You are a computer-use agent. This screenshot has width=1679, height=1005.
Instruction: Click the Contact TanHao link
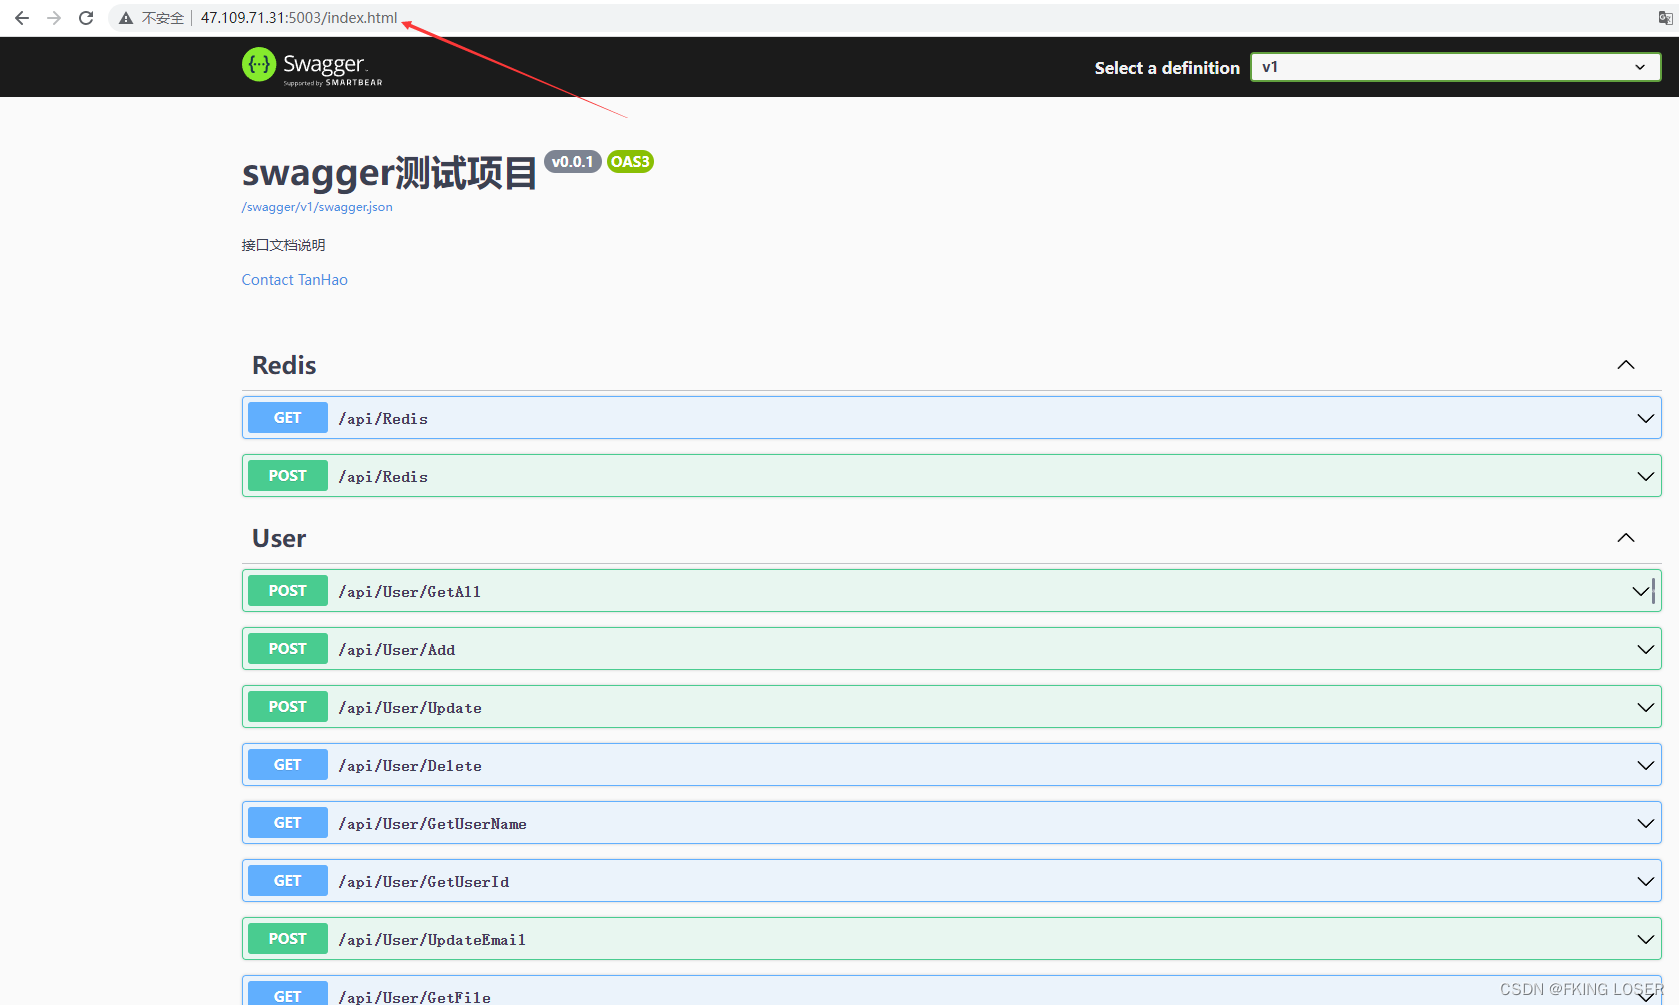point(295,280)
